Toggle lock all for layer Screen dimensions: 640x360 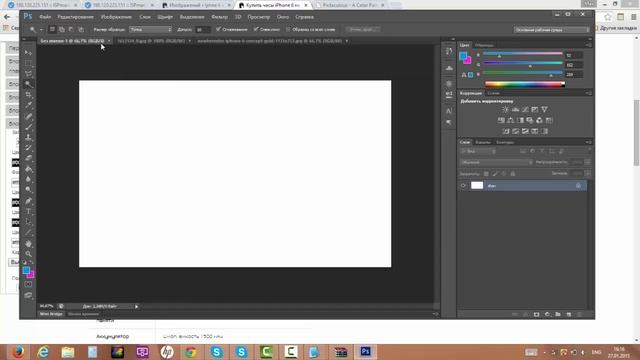point(513,173)
